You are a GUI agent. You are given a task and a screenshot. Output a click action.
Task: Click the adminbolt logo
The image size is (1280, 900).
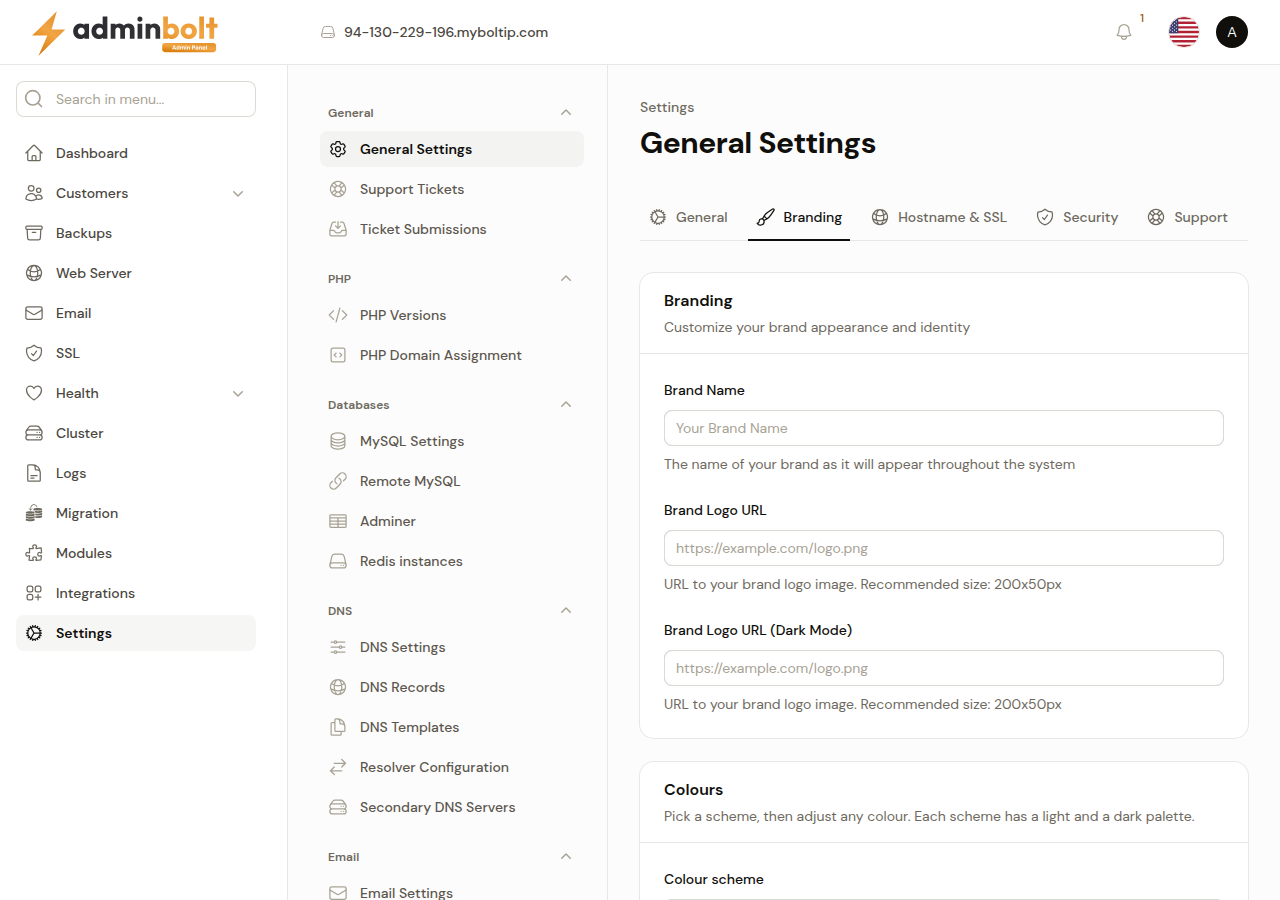pos(125,33)
